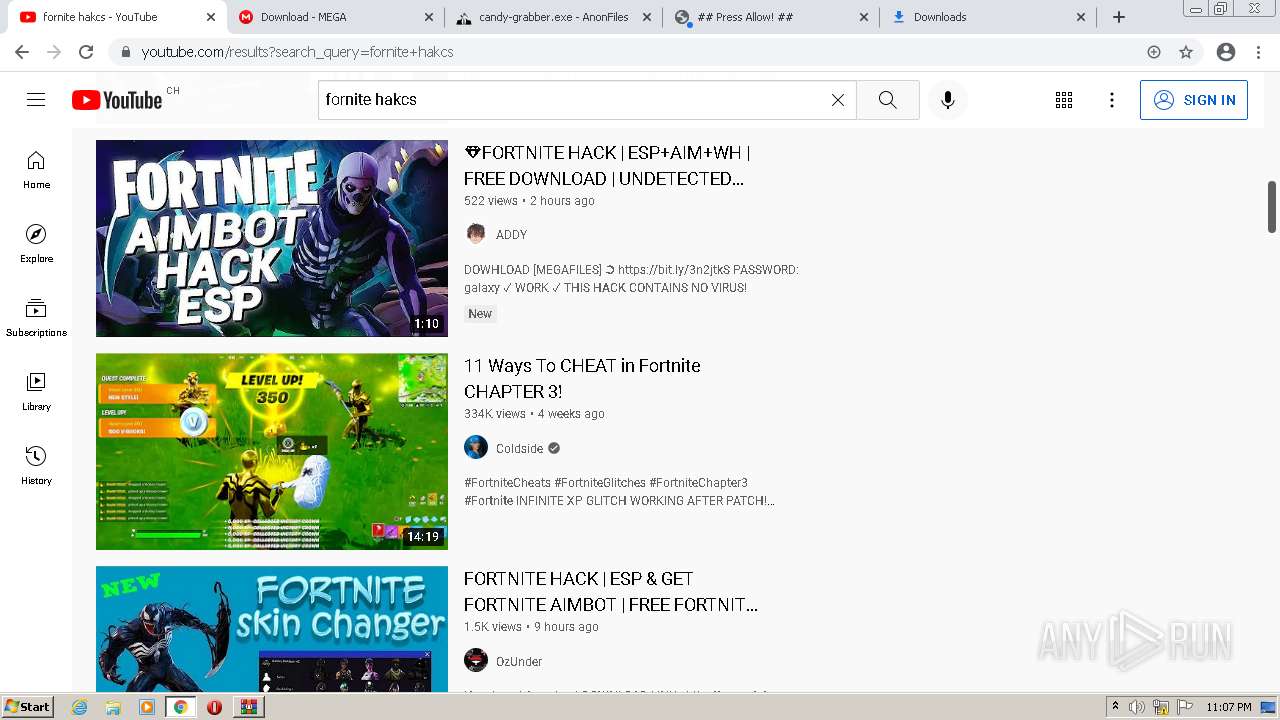Screen dimensions: 1280x720
Task: Show hidden tray icons arrow
Action: [1115, 707]
